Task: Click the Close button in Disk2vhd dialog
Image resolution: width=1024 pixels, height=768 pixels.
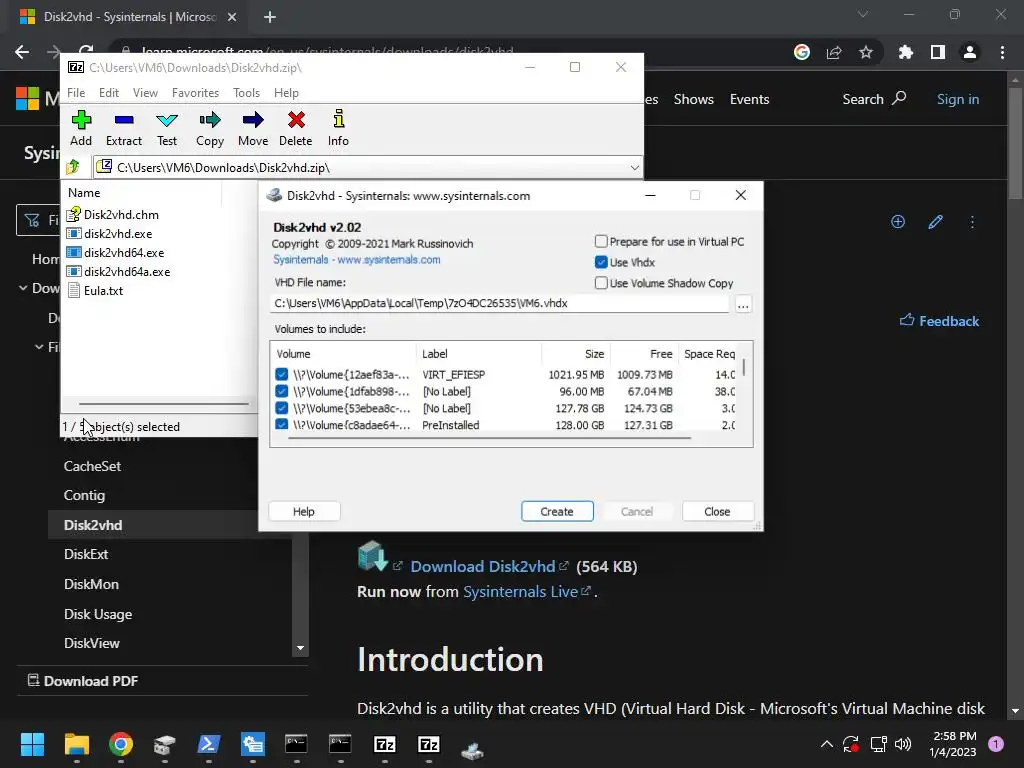Action: coord(717,511)
